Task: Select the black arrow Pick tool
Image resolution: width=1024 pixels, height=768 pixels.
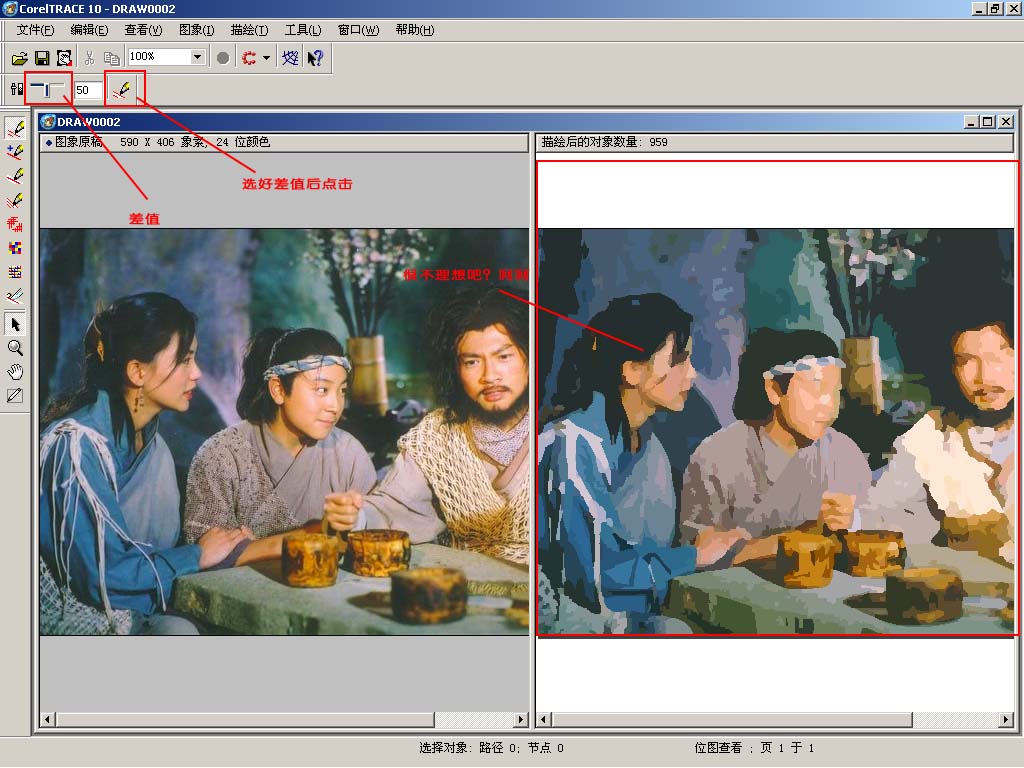Action: tap(15, 325)
